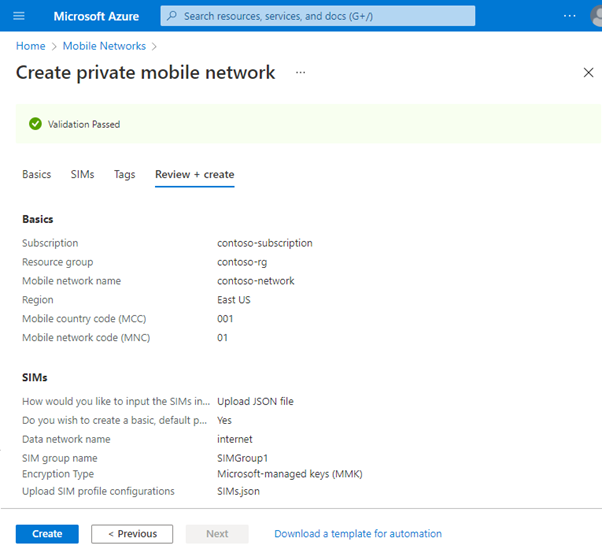
Task: Select the East US region value
Action: 234,300
